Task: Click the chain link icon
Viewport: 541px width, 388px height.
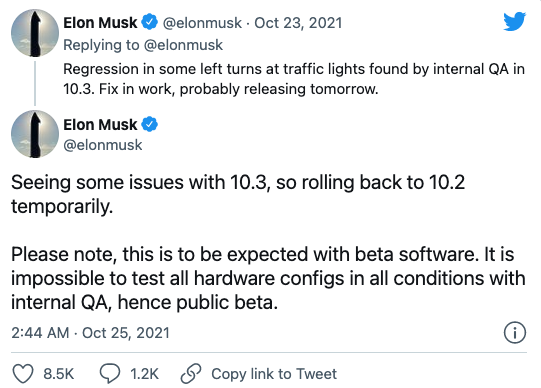Action: [x=191, y=374]
